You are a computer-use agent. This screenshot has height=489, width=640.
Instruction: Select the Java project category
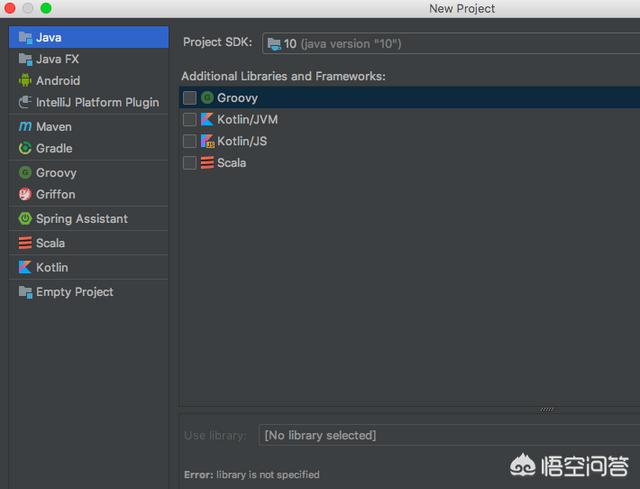[x=89, y=38]
